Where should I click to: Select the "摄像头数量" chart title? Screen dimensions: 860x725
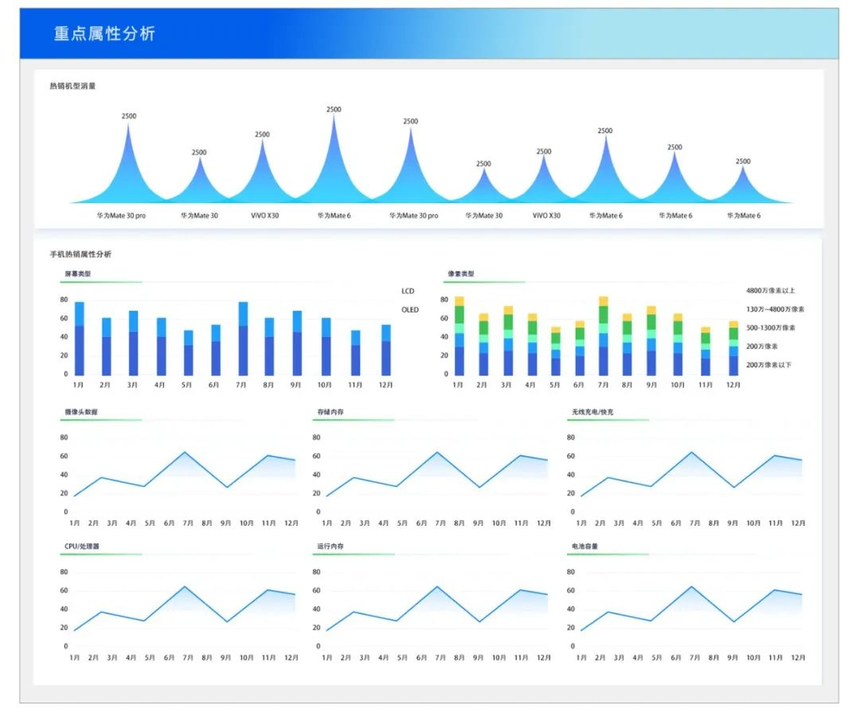point(81,412)
